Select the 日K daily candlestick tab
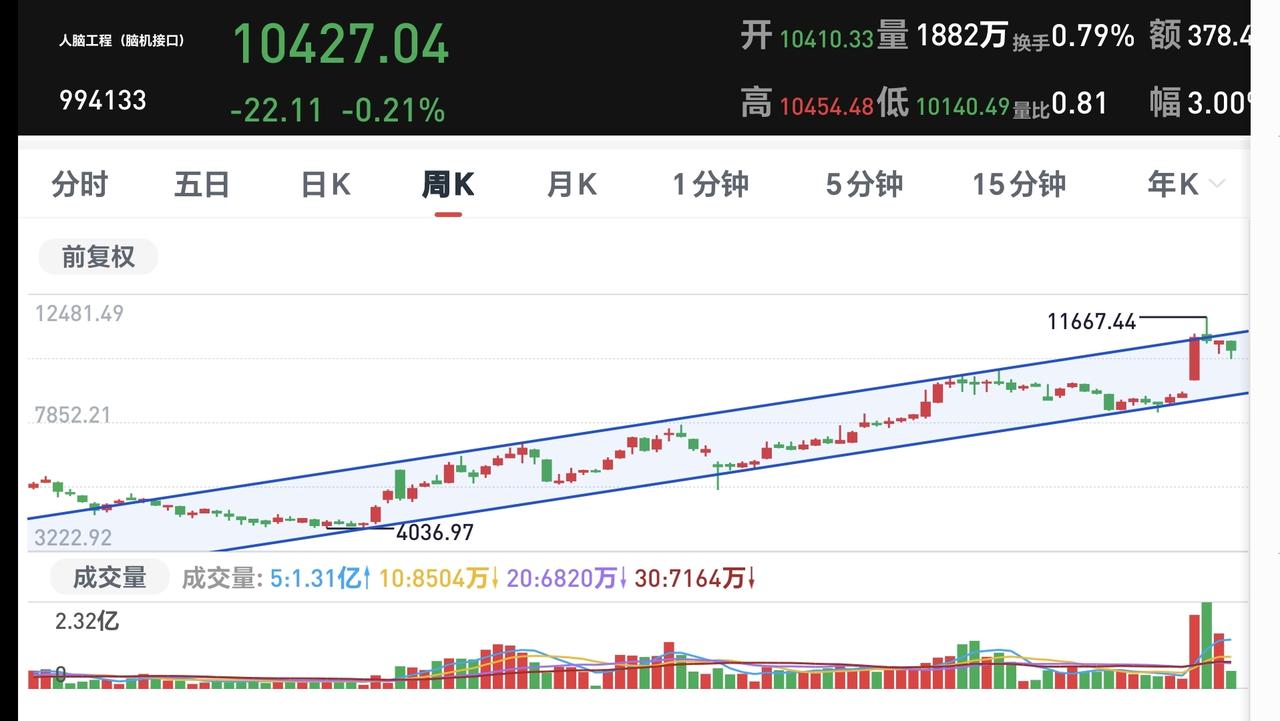 325,184
